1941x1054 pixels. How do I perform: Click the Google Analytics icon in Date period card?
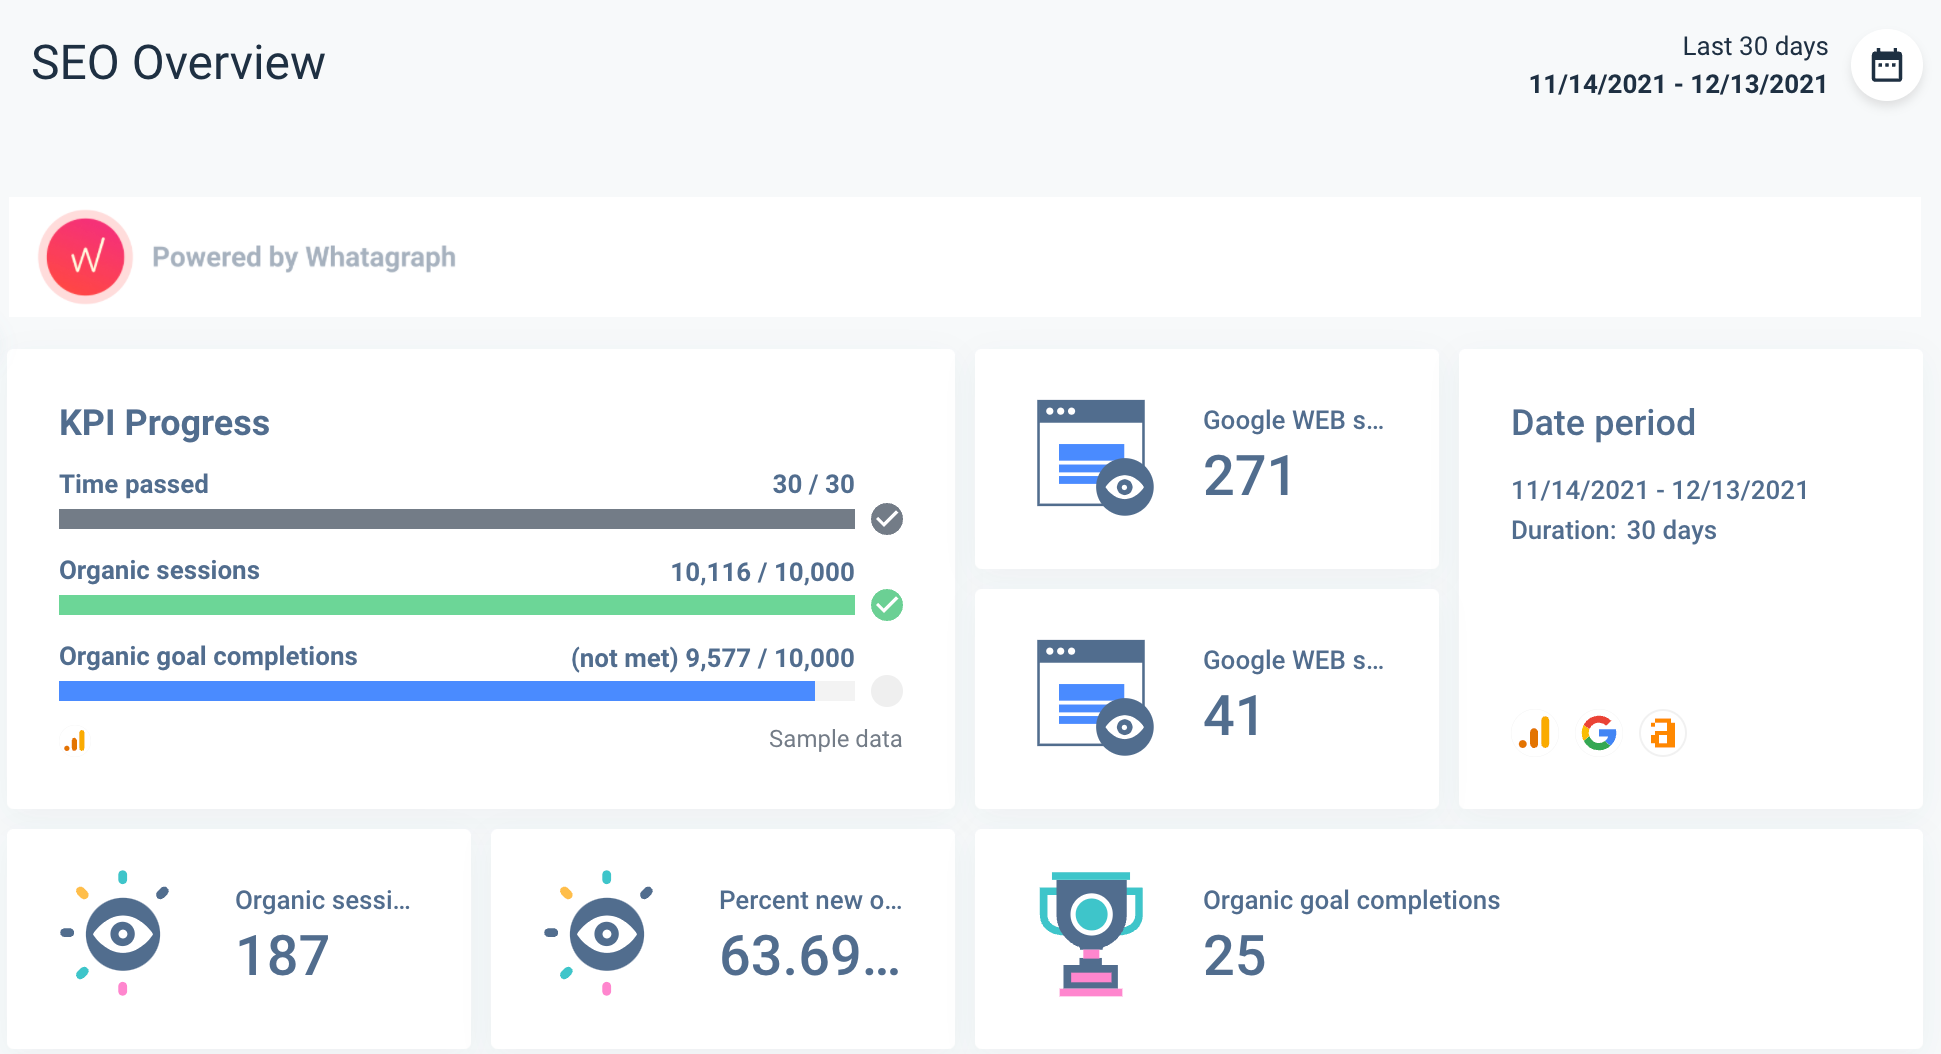pyautogui.click(x=1534, y=733)
